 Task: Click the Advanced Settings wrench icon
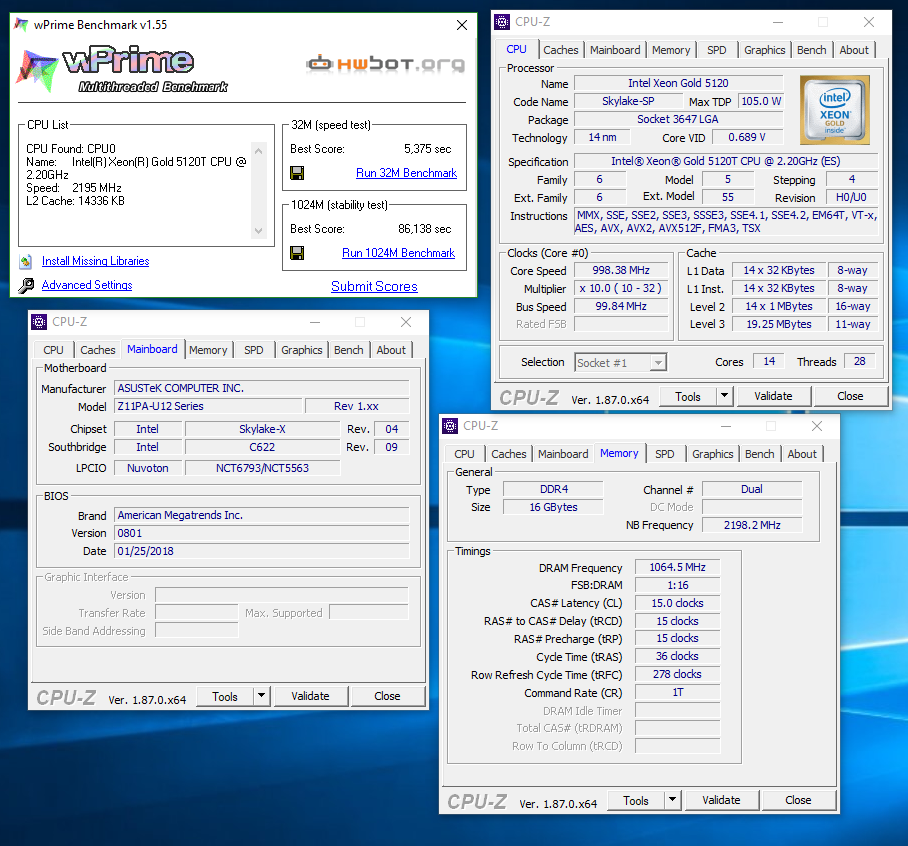[x=26, y=285]
